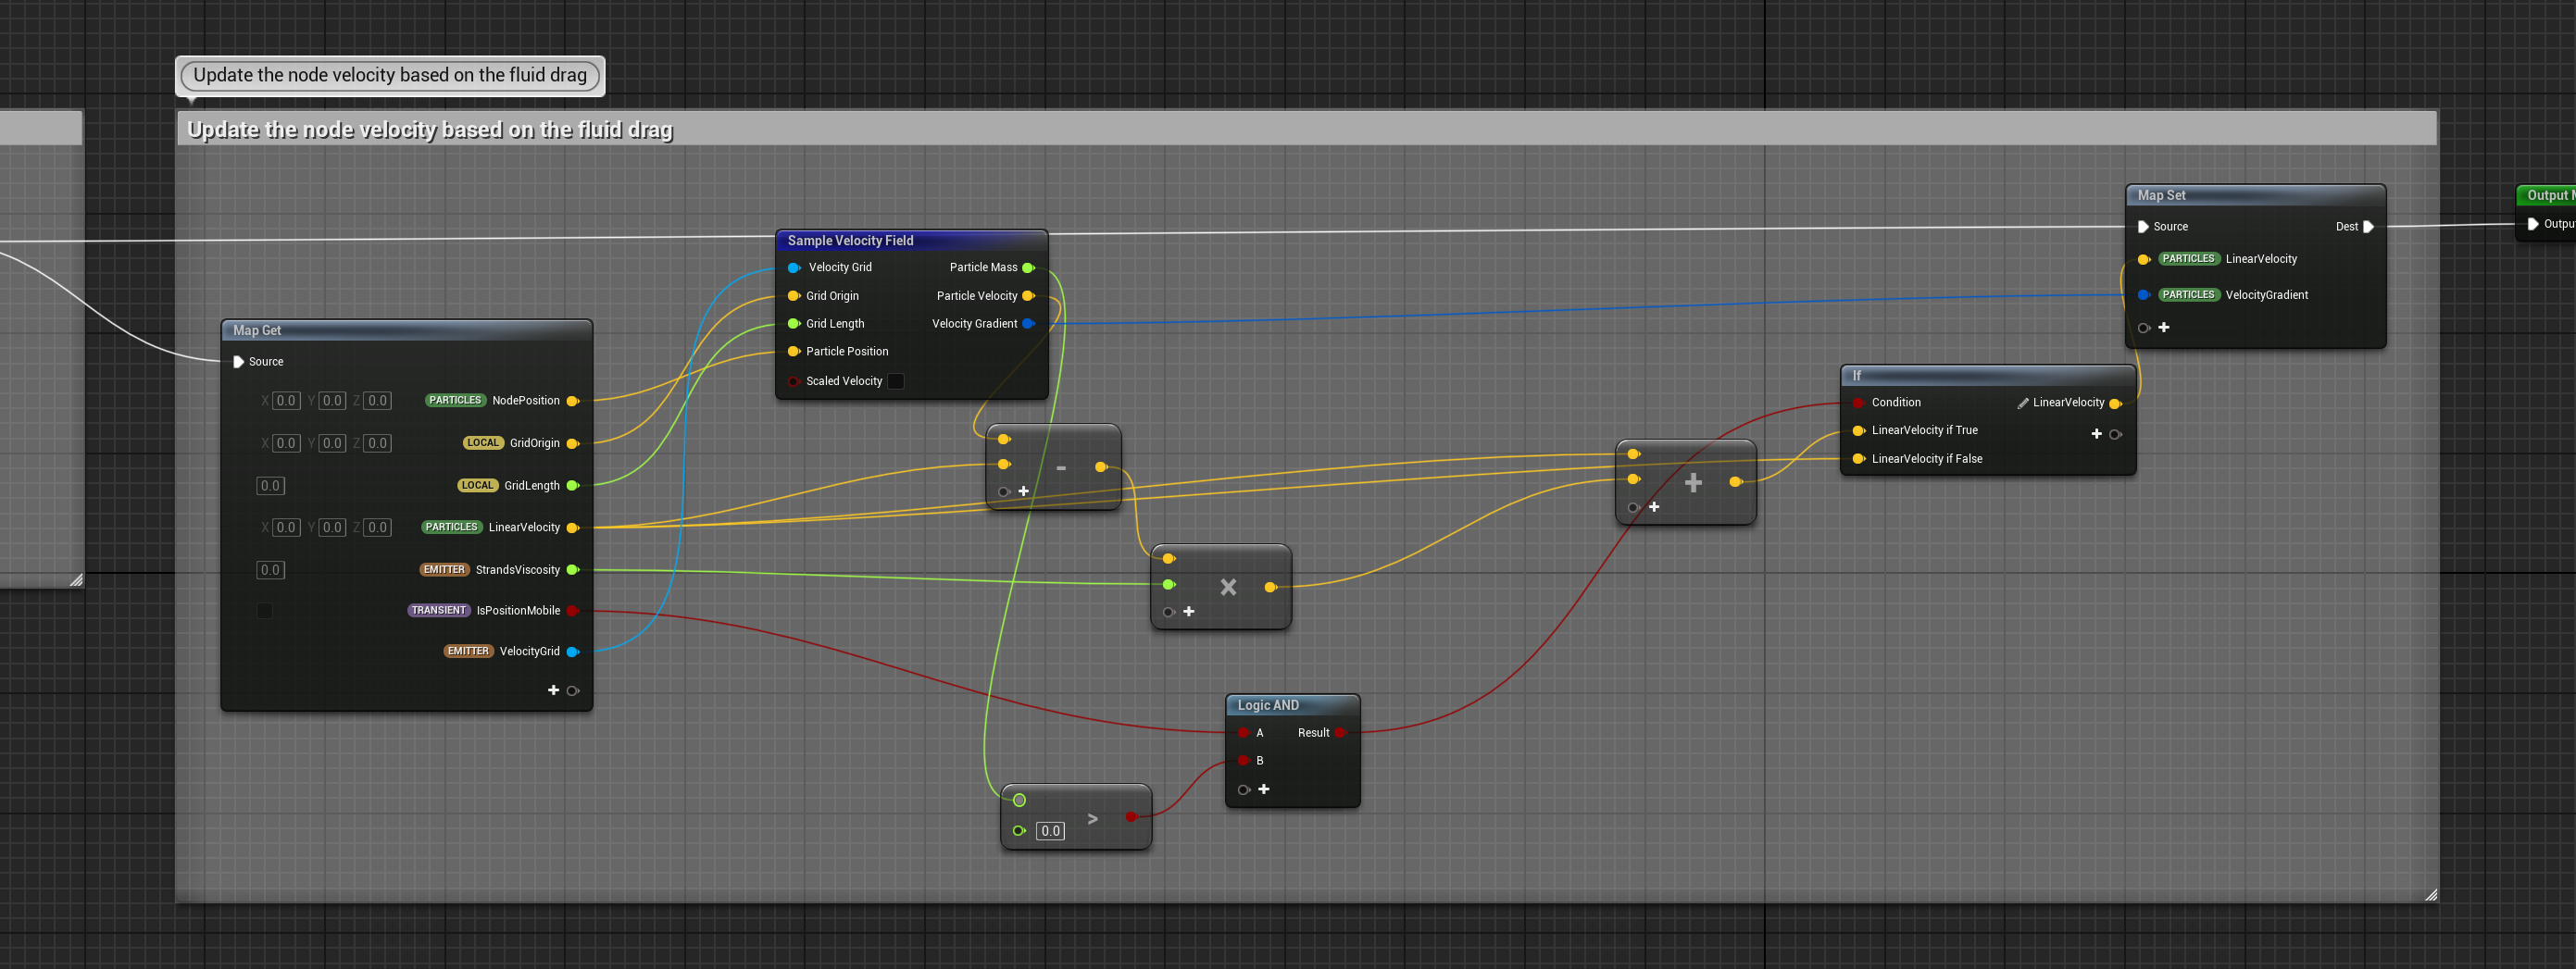Toggle the IsPositionMobile default checkbox

(265, 610)
